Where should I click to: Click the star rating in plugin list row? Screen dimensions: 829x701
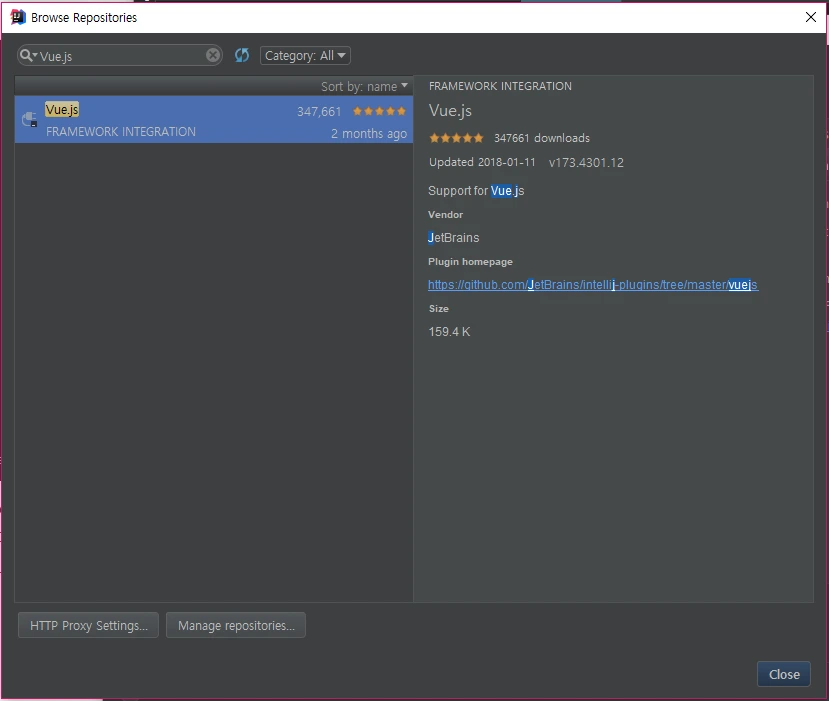tap(379, 111)
